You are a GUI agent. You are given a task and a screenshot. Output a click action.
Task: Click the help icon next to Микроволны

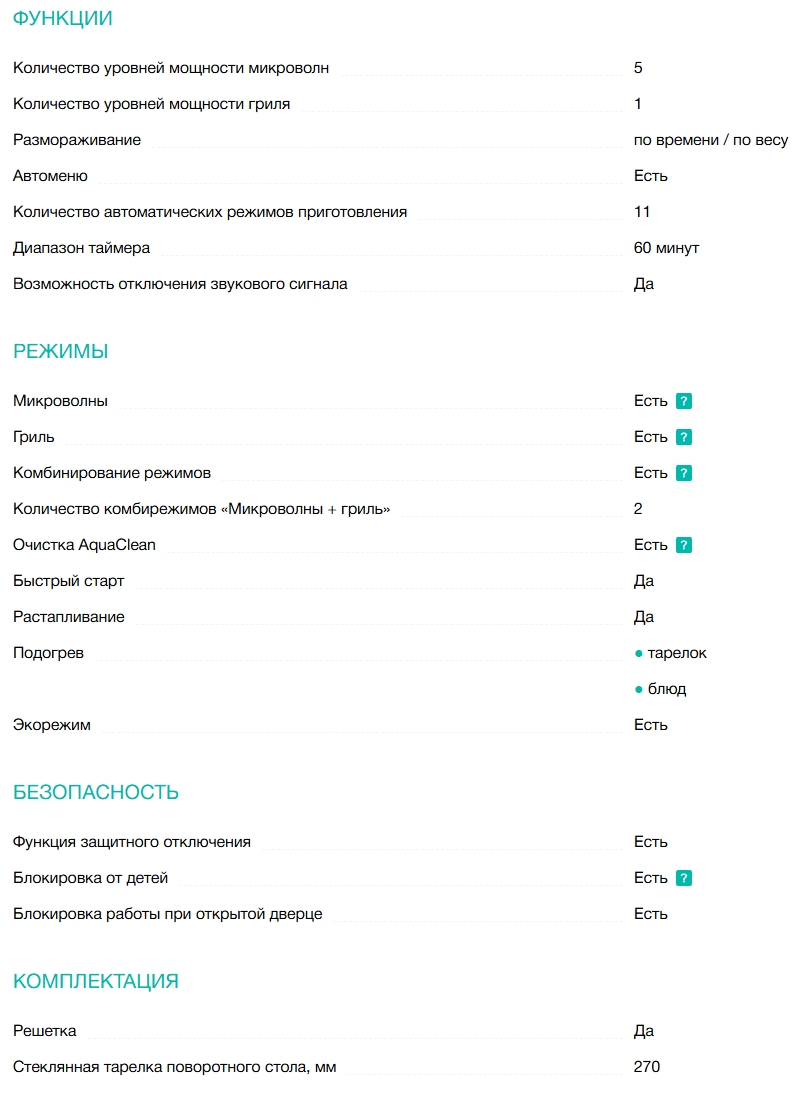coord(684,401)
